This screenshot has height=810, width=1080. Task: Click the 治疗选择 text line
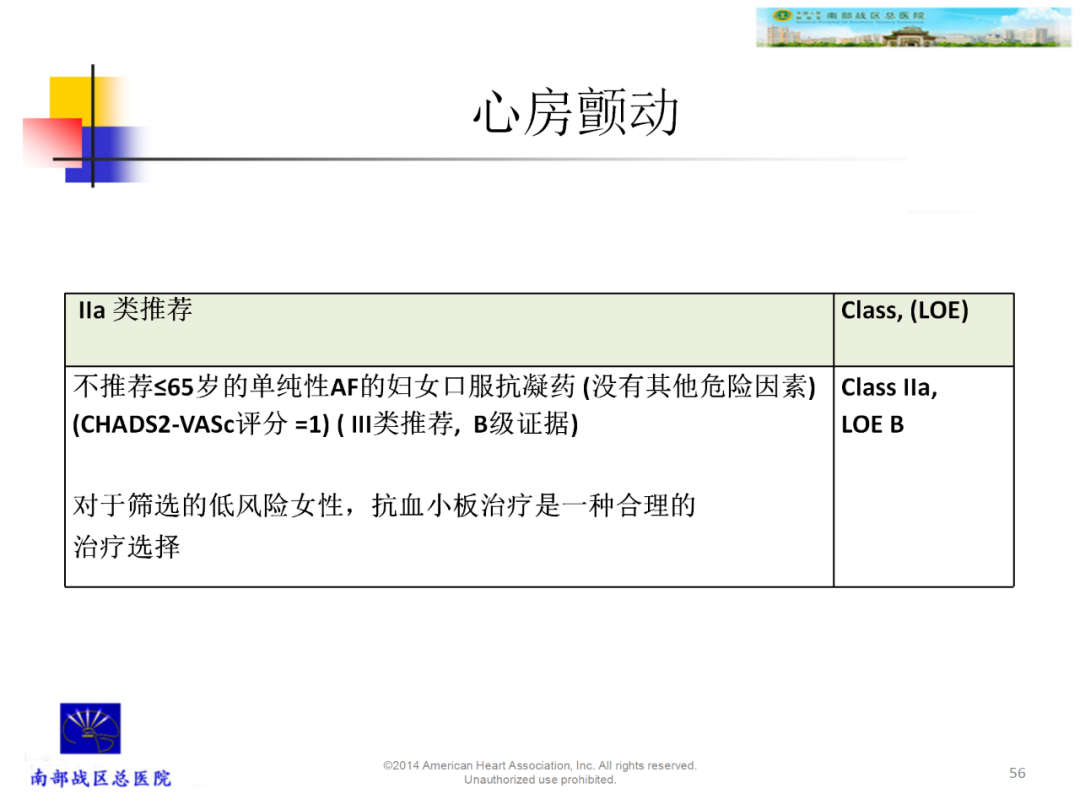pos(127,547)
